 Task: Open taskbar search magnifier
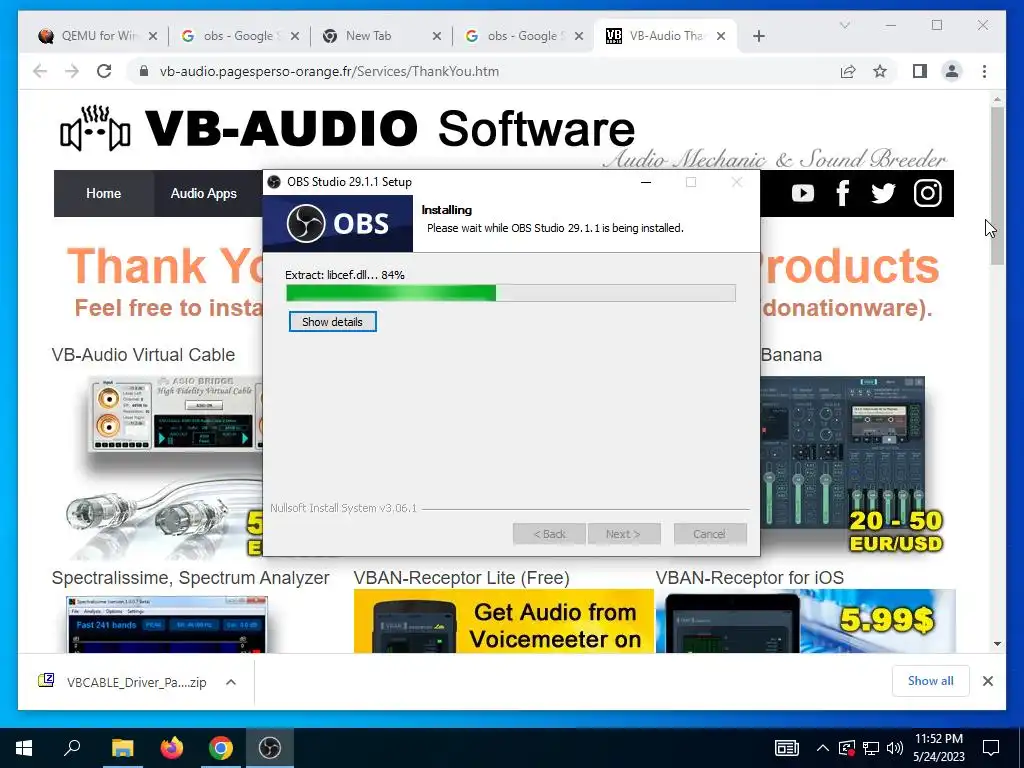[72, 748]
